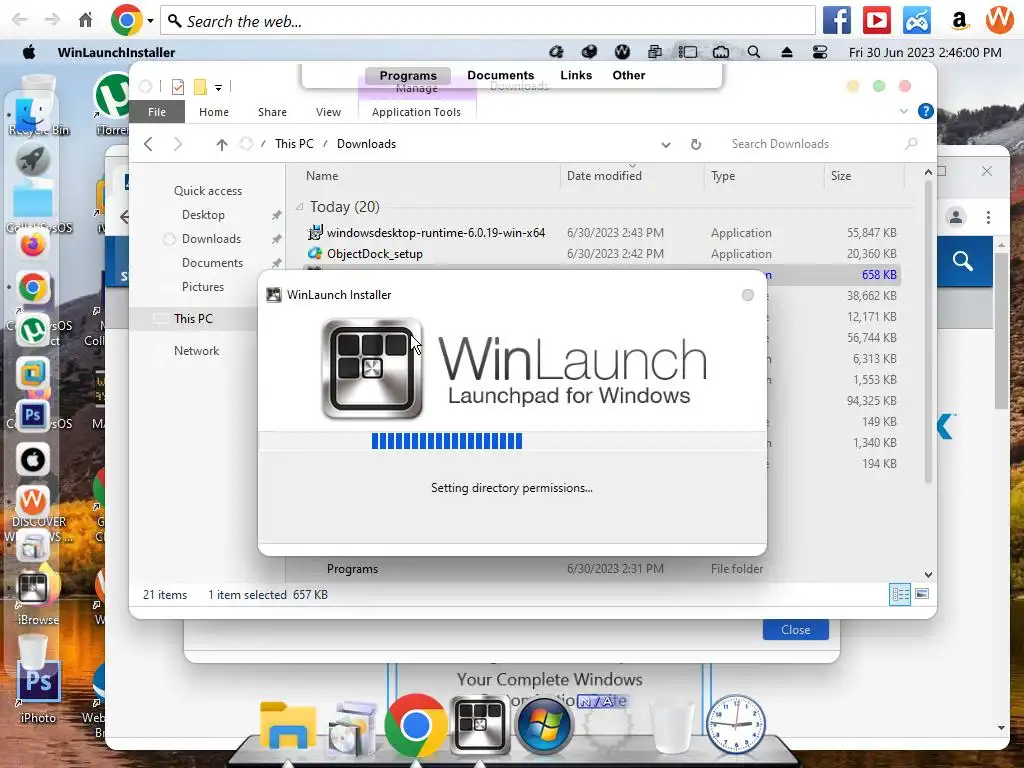Screen dimensions: 1024x768
Task: Click the magnifier search icon in menu bar
Action: point(754,52)
